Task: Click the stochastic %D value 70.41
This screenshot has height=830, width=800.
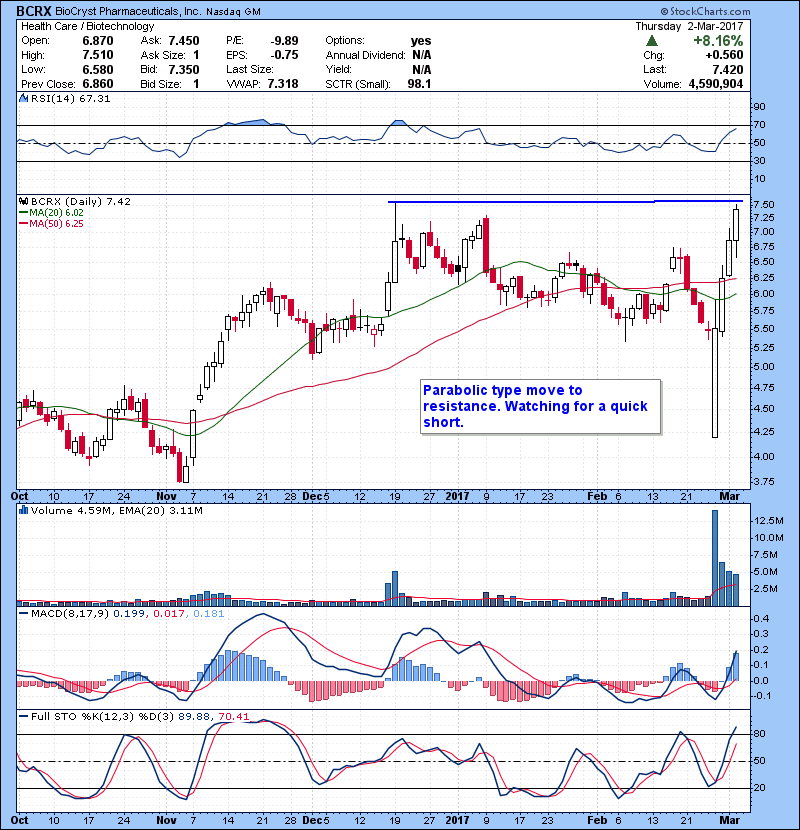Action: click(x=233, y=717)
